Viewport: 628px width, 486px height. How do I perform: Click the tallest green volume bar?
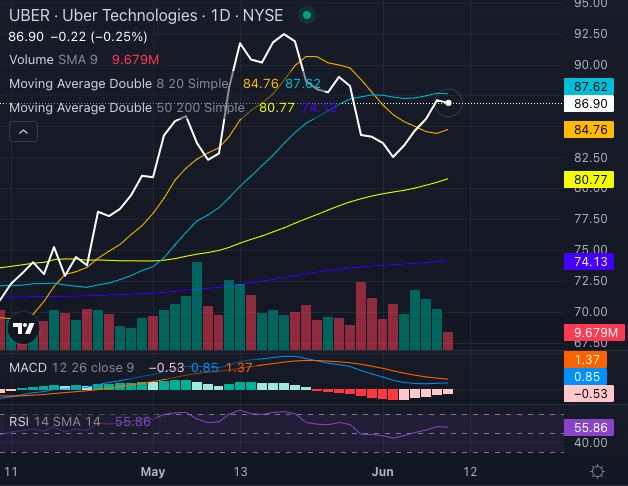click(x=197, y=306)
